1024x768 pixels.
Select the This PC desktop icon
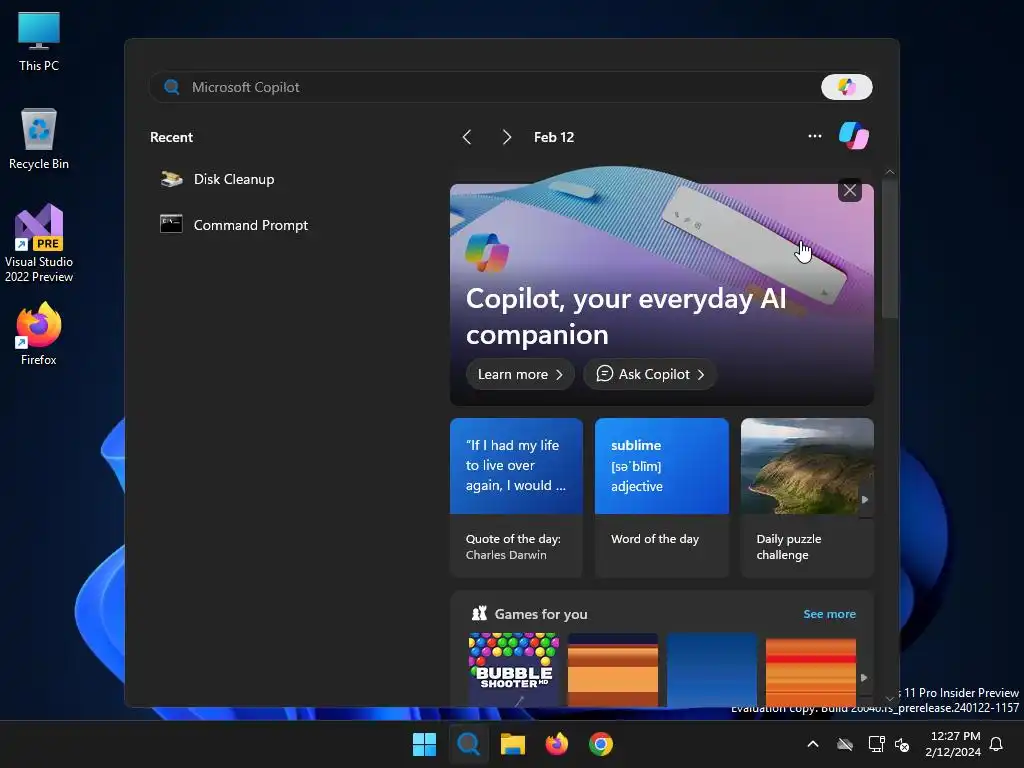39,42
